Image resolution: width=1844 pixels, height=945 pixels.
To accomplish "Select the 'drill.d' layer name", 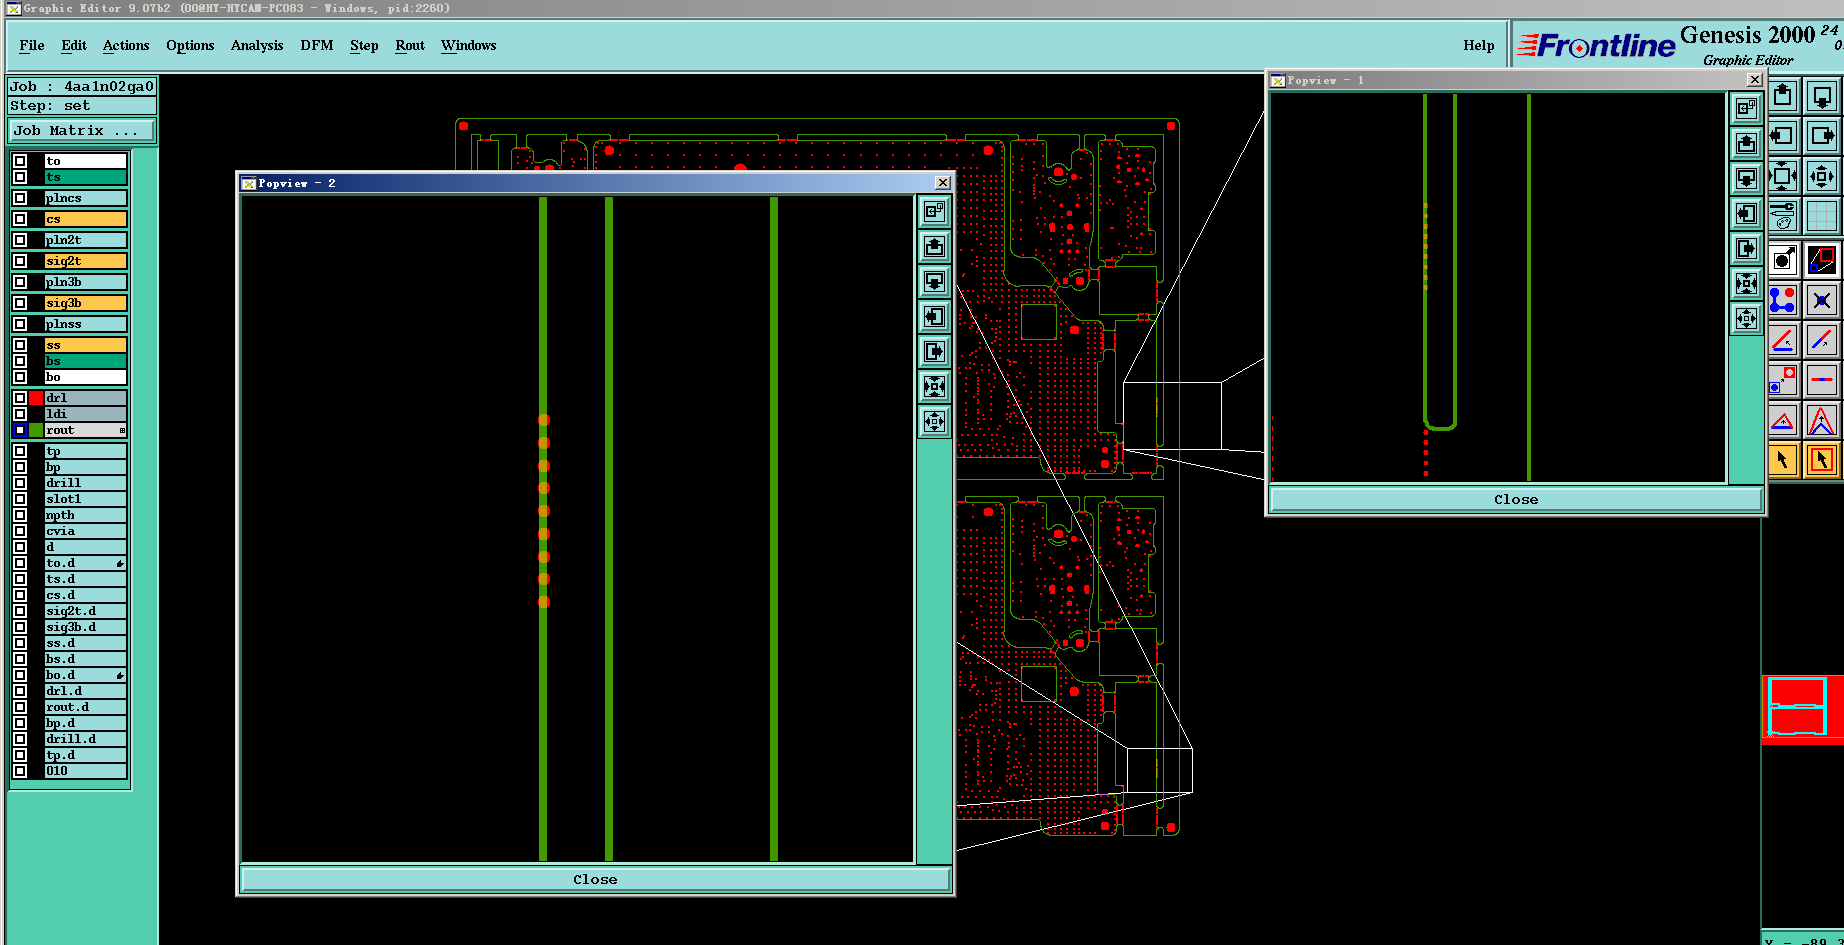I will point(85,739).
